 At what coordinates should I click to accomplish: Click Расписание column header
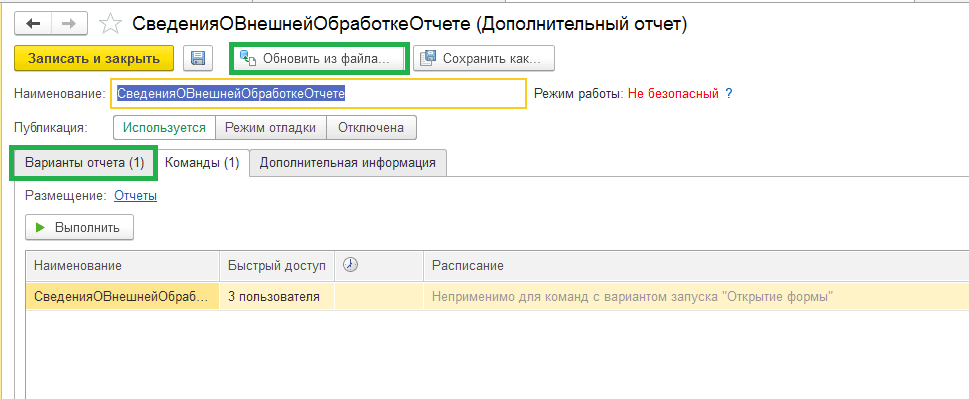(x=696, y=265)
